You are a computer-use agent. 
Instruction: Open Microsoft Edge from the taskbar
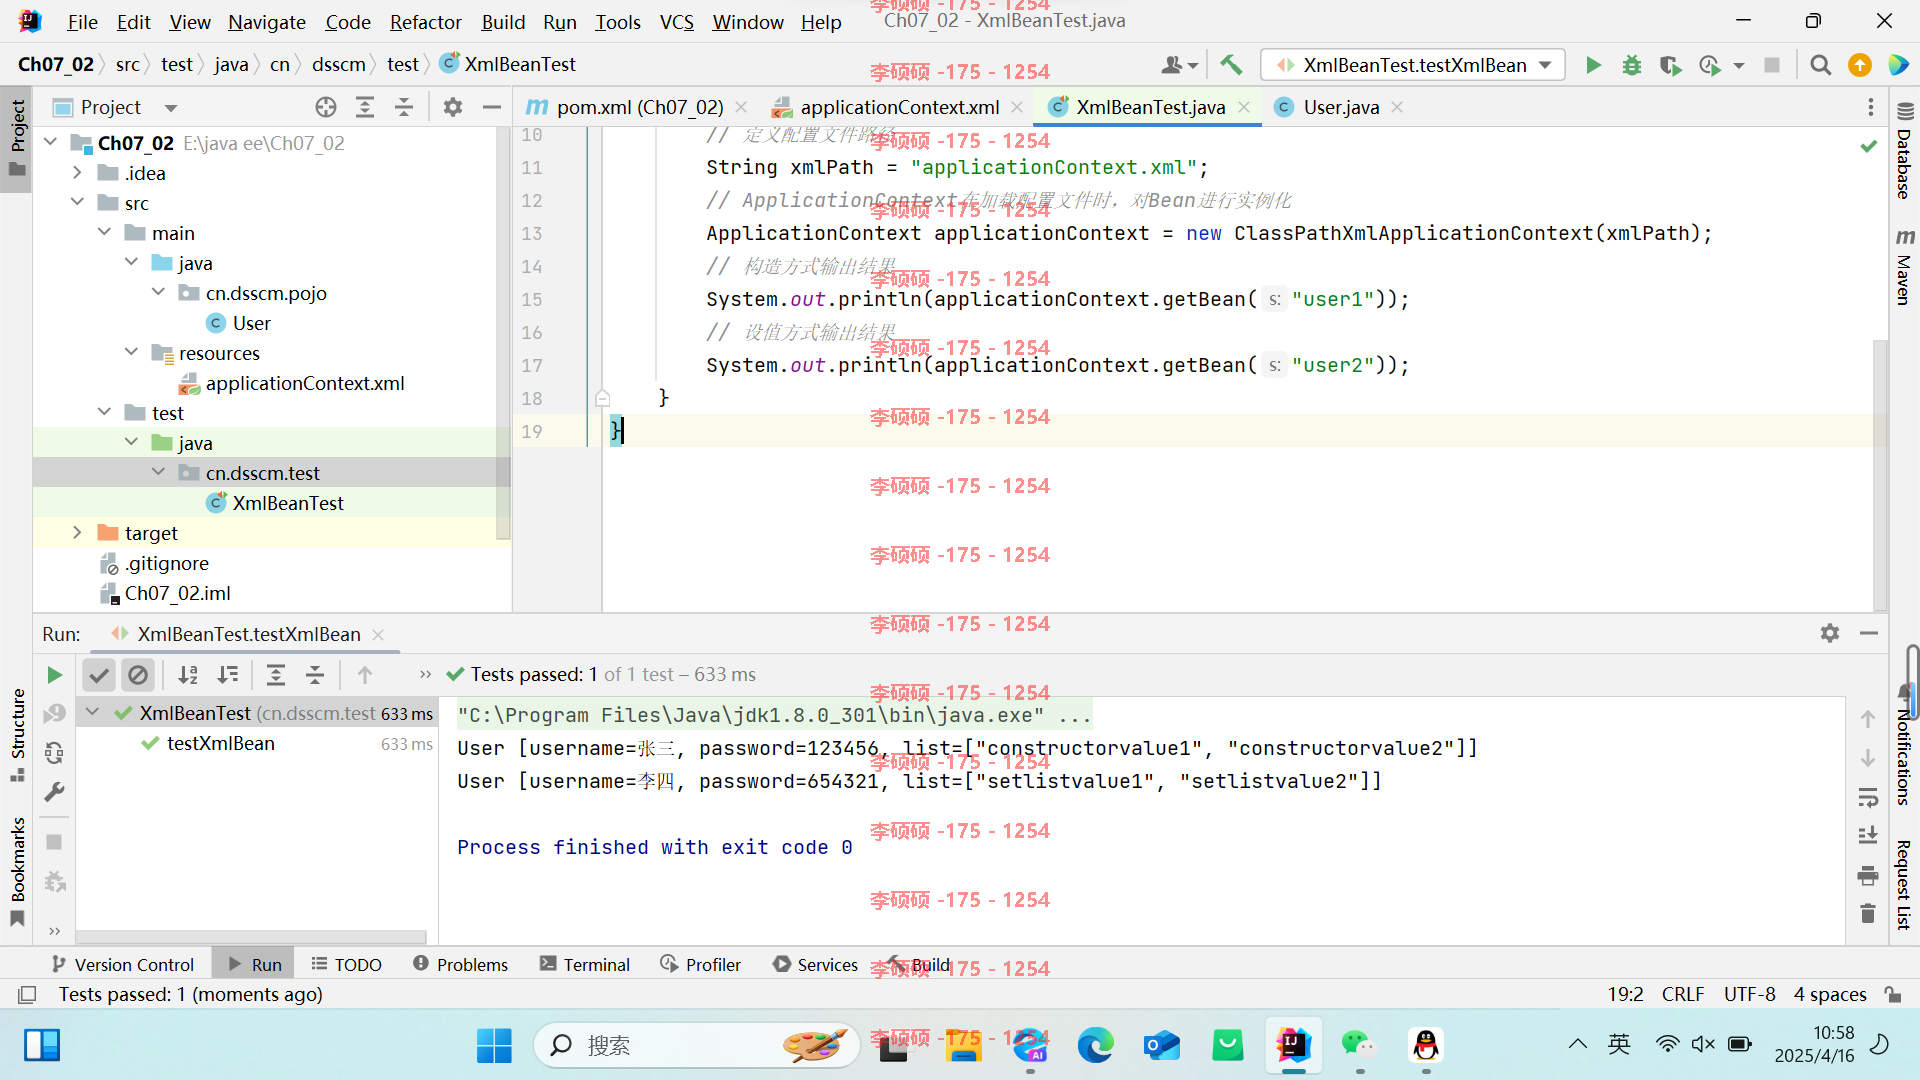(x=1095, y=1045)
